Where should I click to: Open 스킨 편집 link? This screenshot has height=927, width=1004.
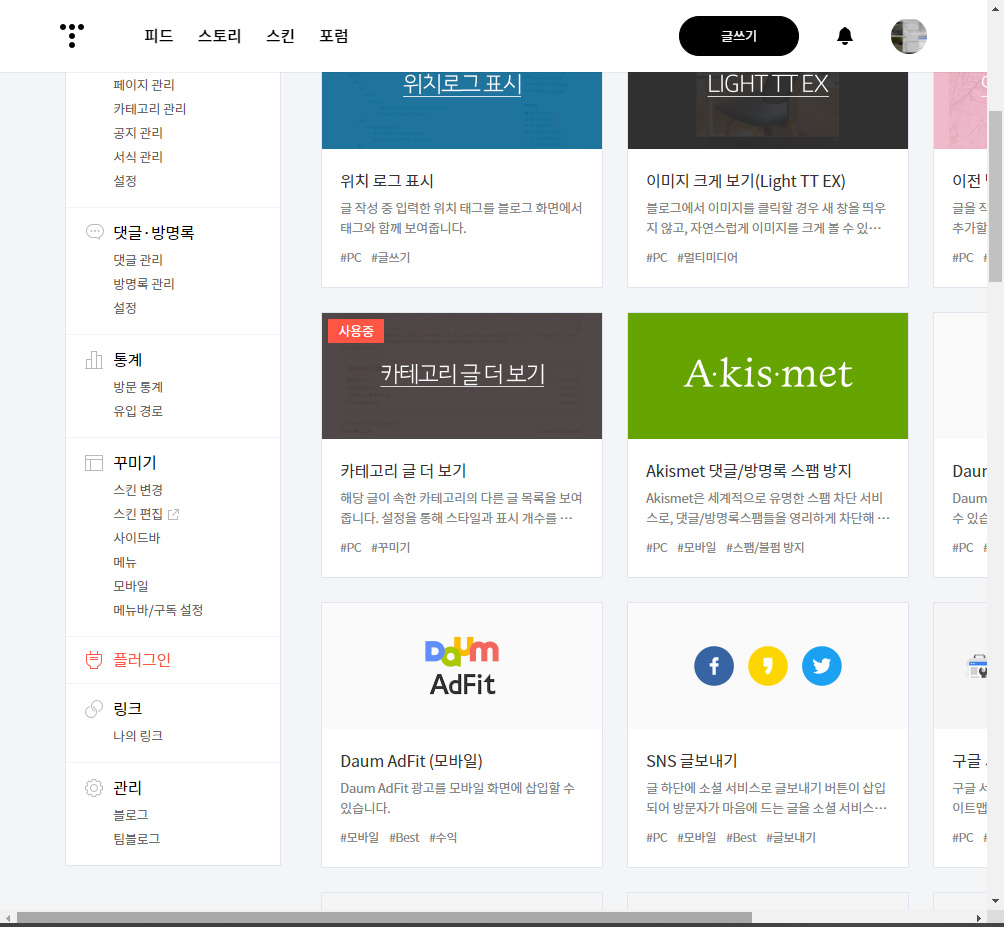pyautogui.click(x=138, y=514)
